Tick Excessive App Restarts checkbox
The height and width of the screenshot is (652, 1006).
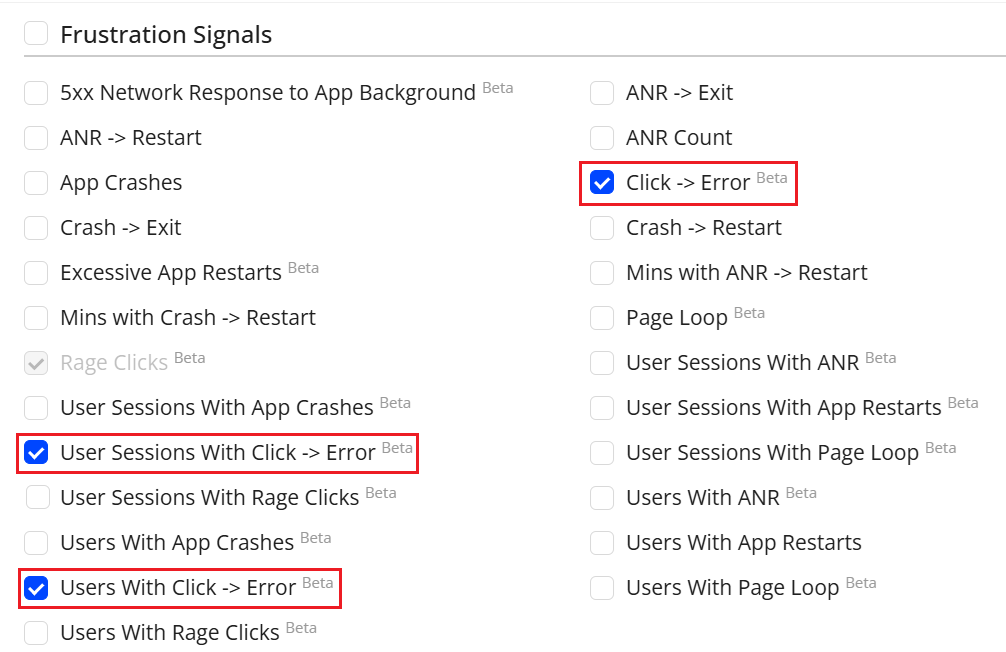[36, 273]
